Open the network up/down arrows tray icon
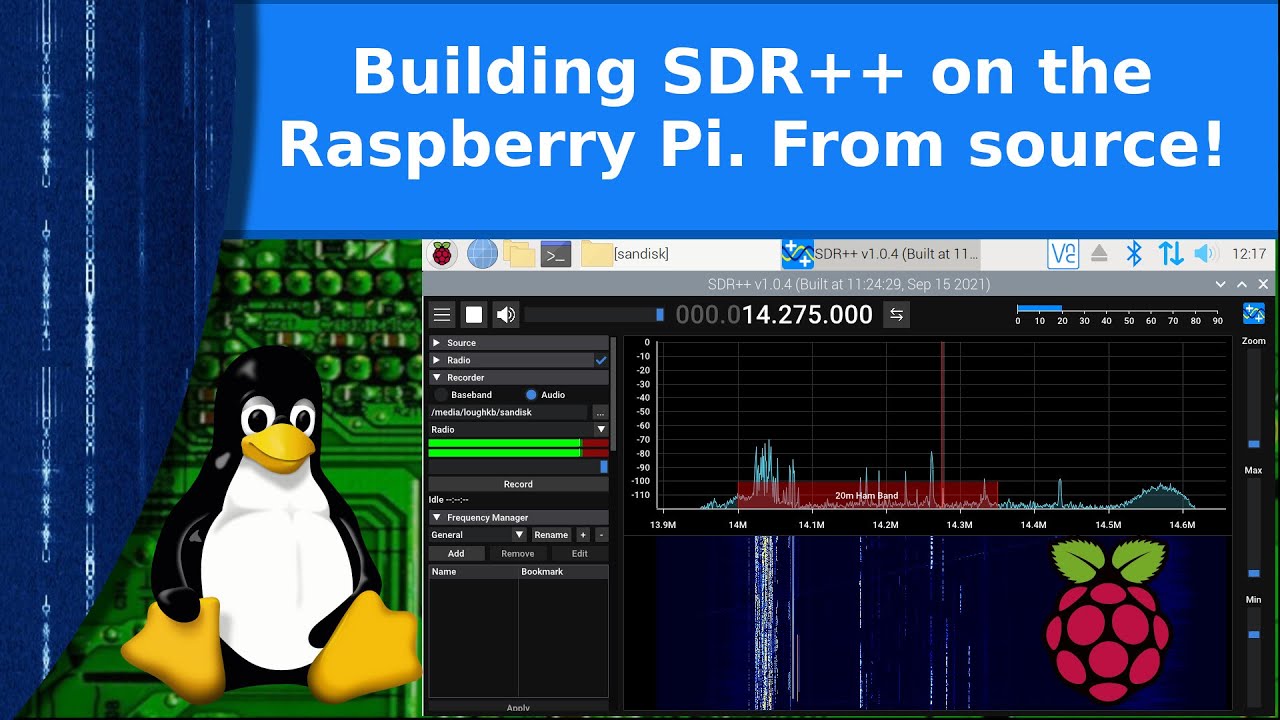 [x=1171, y=254]
